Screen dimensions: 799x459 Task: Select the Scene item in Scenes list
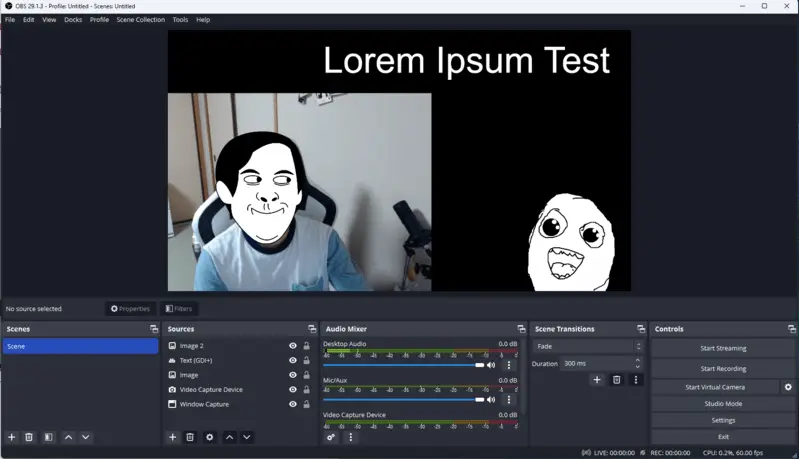(x=81, y=346)
